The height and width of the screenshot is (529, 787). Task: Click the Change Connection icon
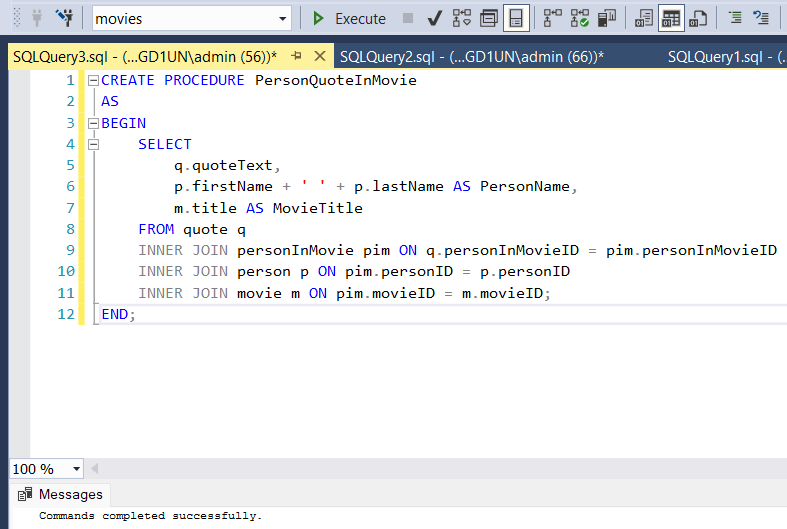tap(65, 18)
